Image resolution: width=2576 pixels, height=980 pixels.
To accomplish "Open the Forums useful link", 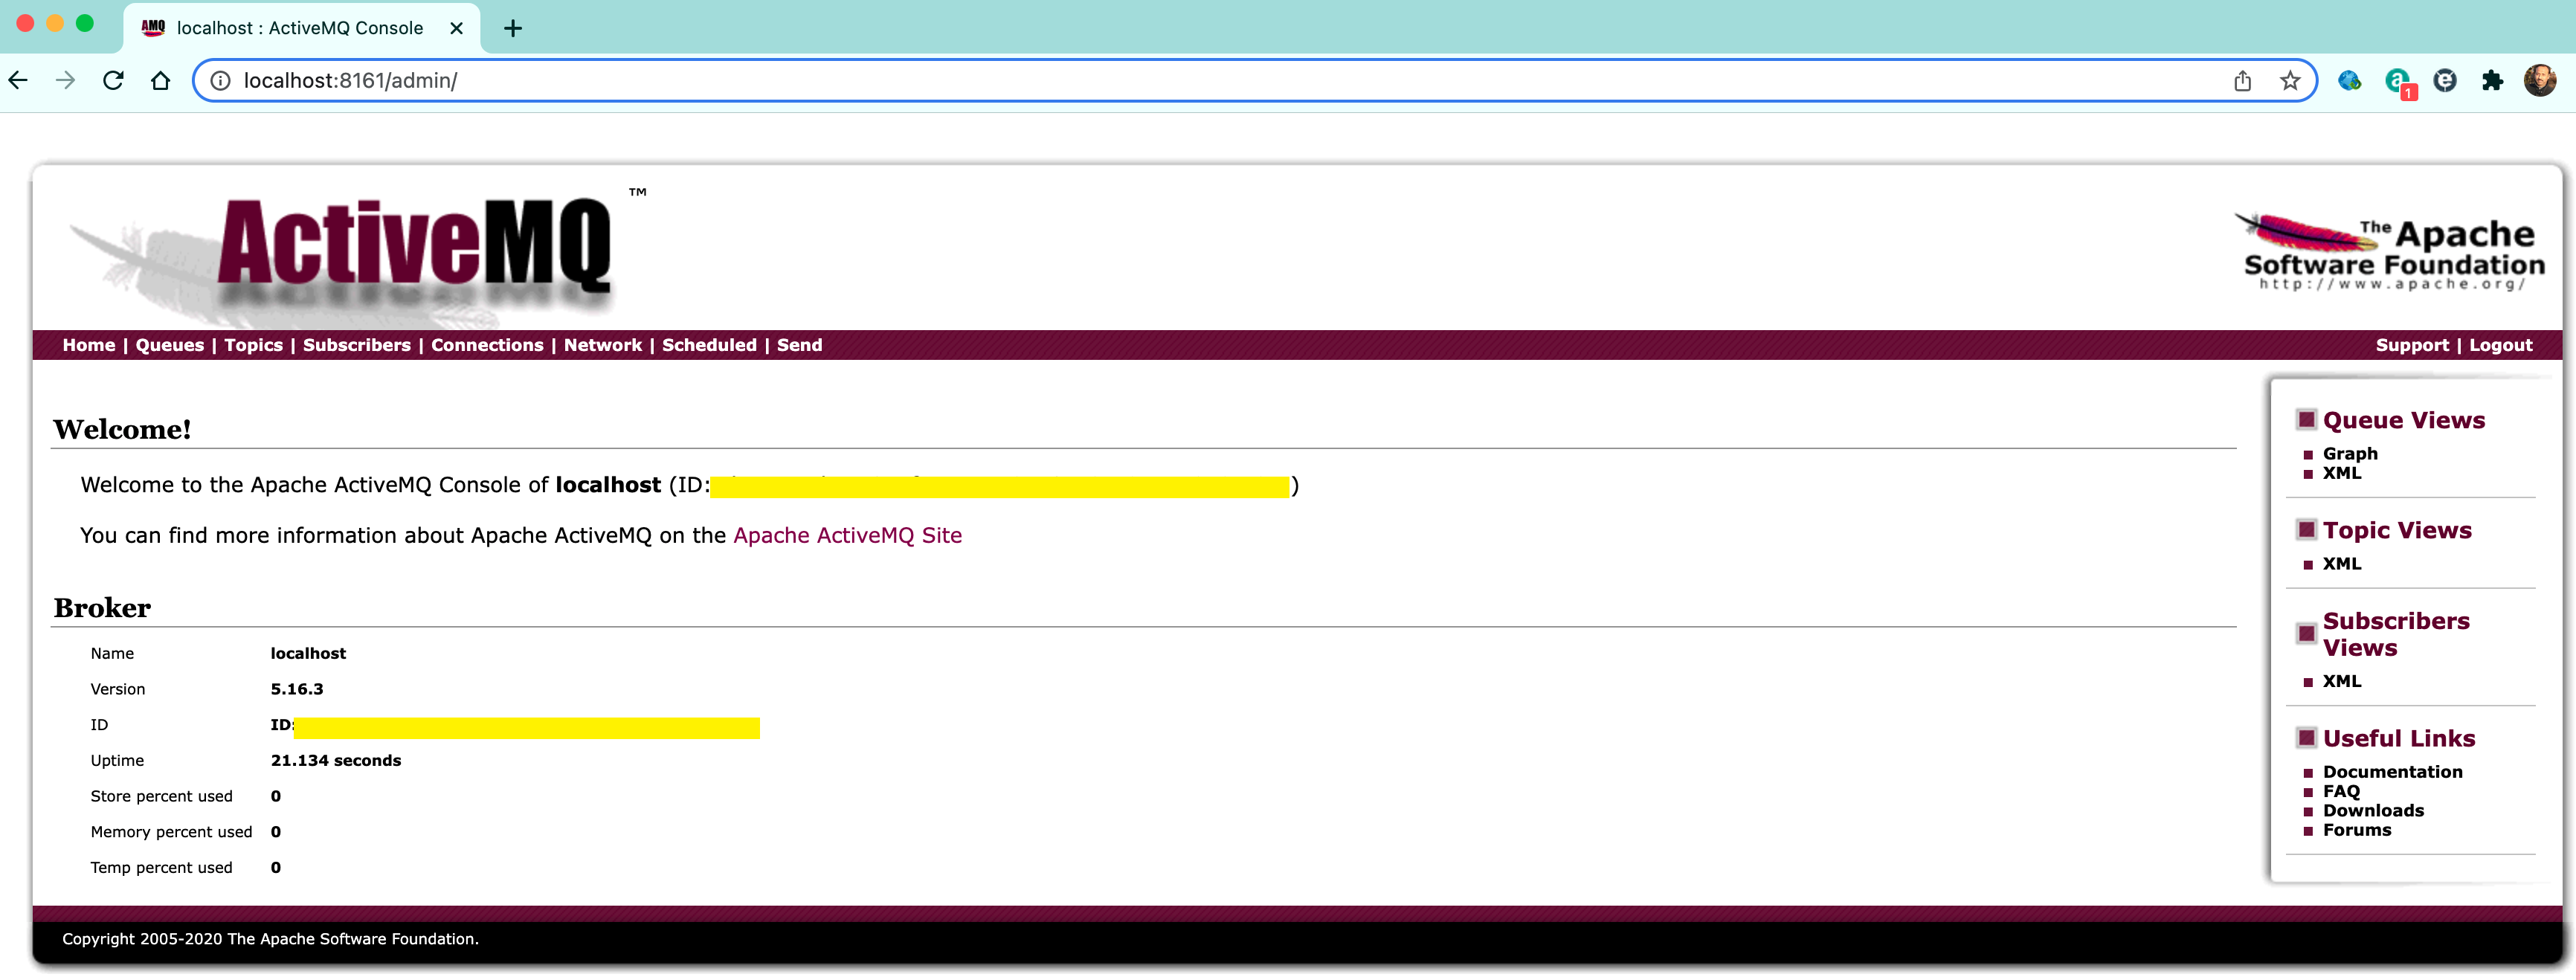I will click(x=2357, y=830).
